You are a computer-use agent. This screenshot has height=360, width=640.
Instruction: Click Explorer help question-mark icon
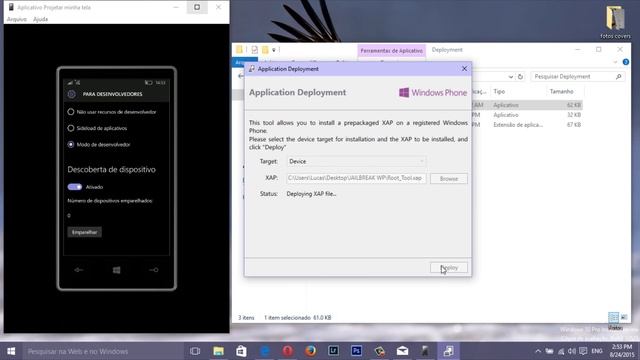click(626, 62)
